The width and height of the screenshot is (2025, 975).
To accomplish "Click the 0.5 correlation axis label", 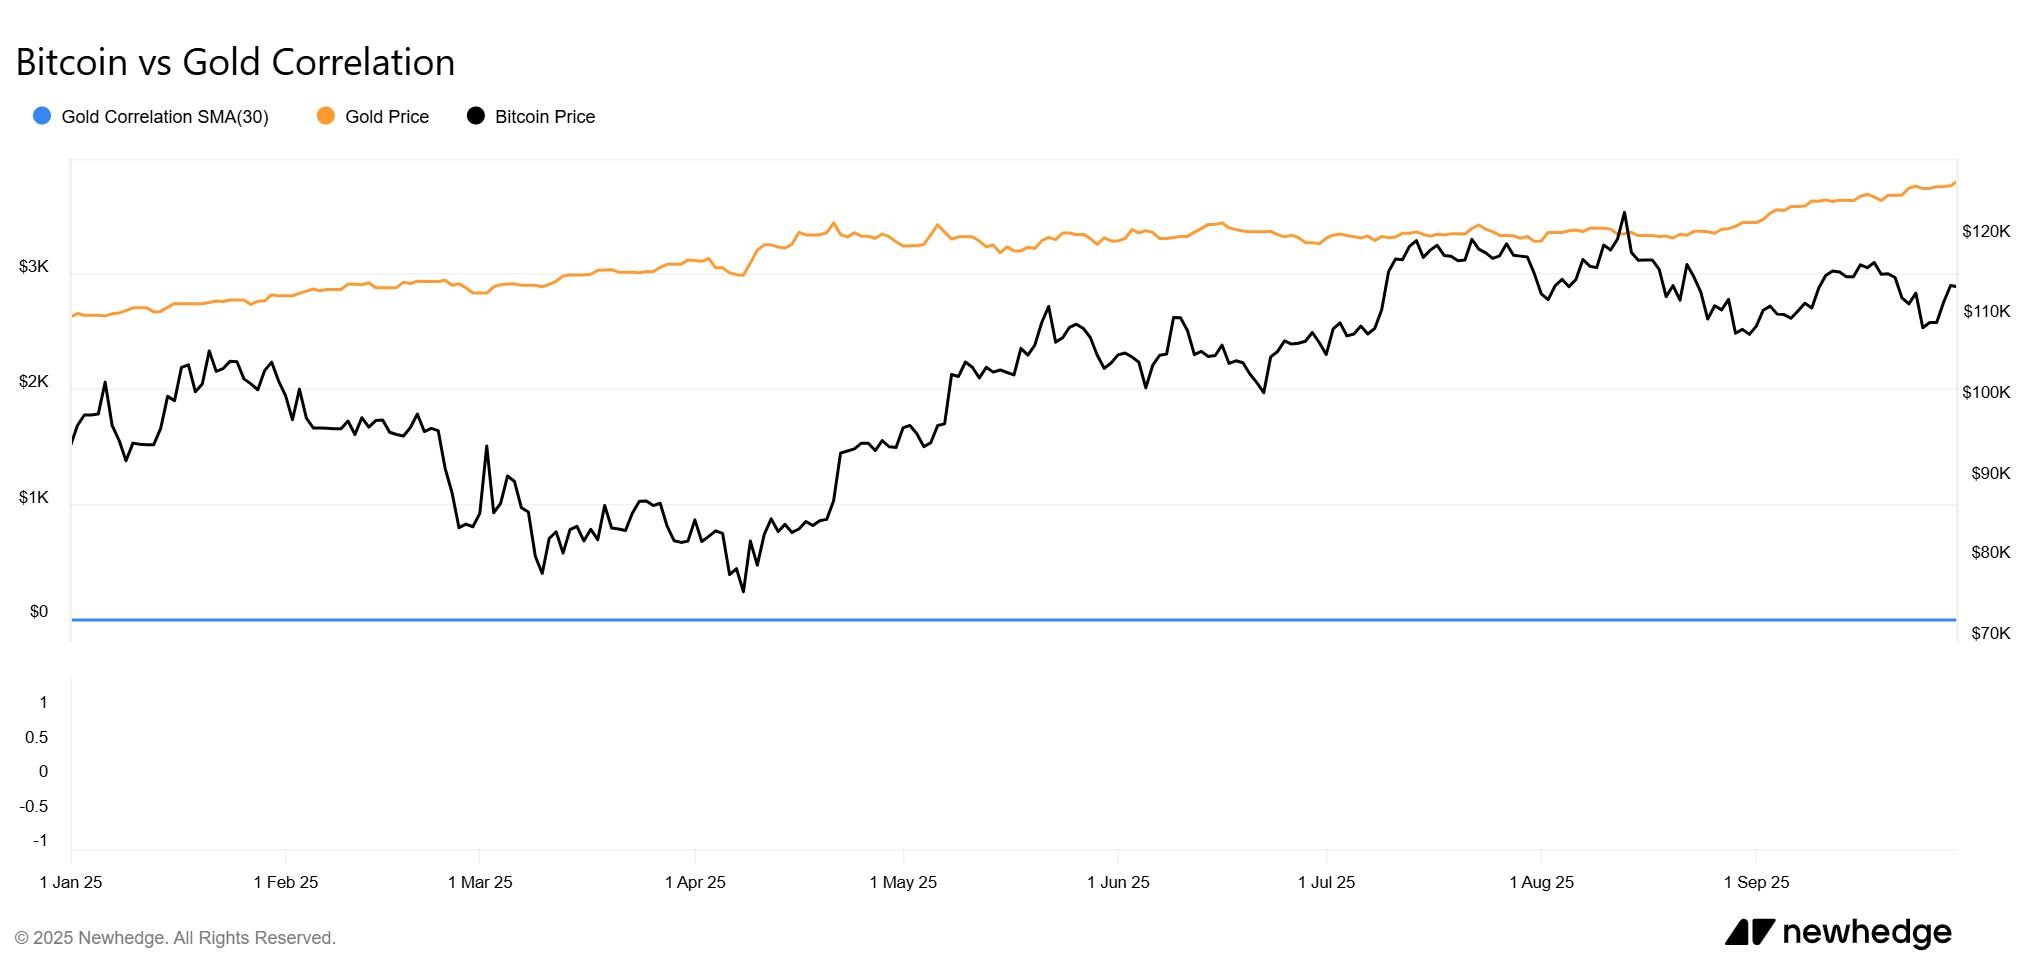I will pos(36,737).
